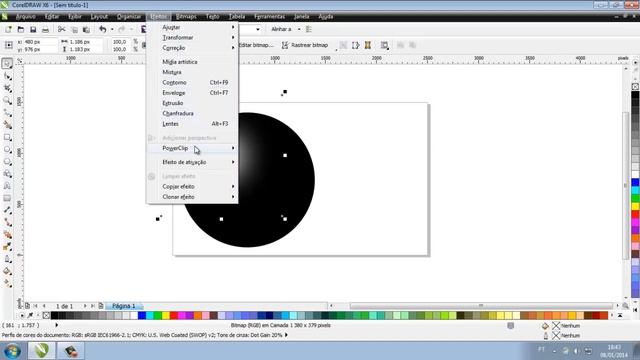Click the volume icon in system tray

pyautogui.click(x=576, y=351)
